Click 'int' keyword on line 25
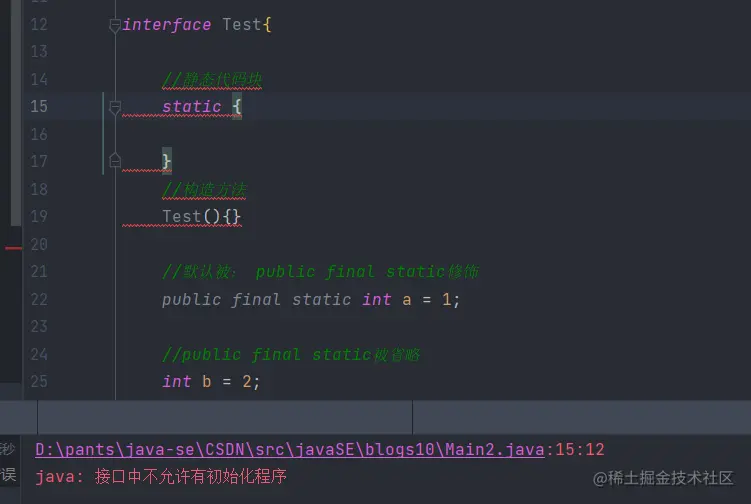This screenshot has width=751, height=504. point(176,381)
